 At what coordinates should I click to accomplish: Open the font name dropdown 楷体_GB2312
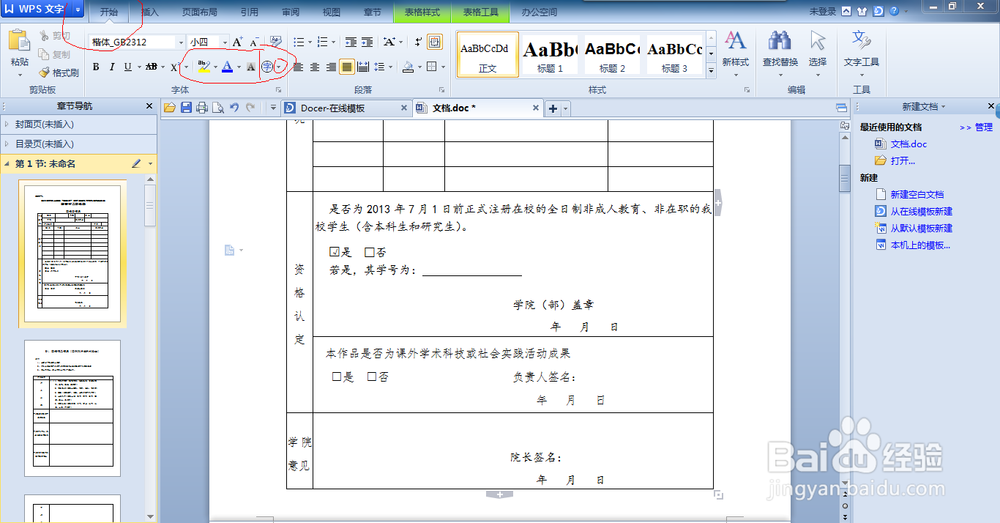click(x=181, y=42)
